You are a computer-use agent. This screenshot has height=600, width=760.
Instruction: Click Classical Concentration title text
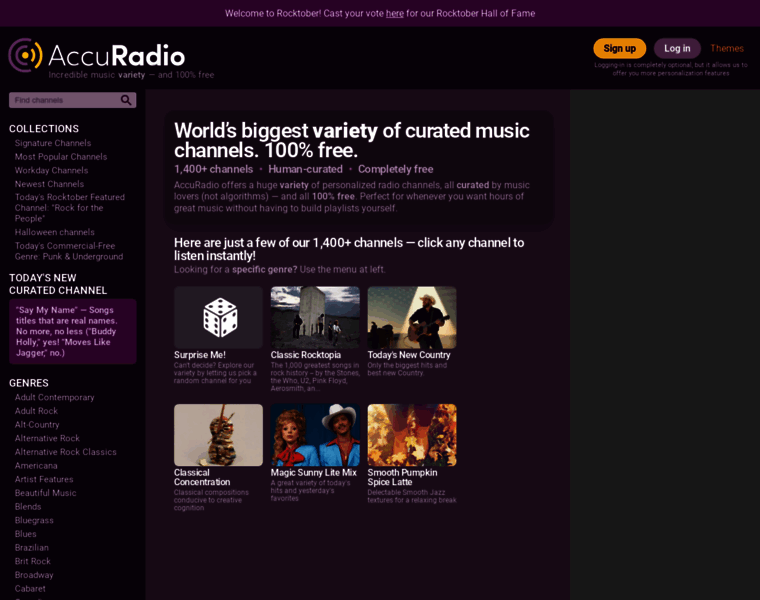coord(202,477)
